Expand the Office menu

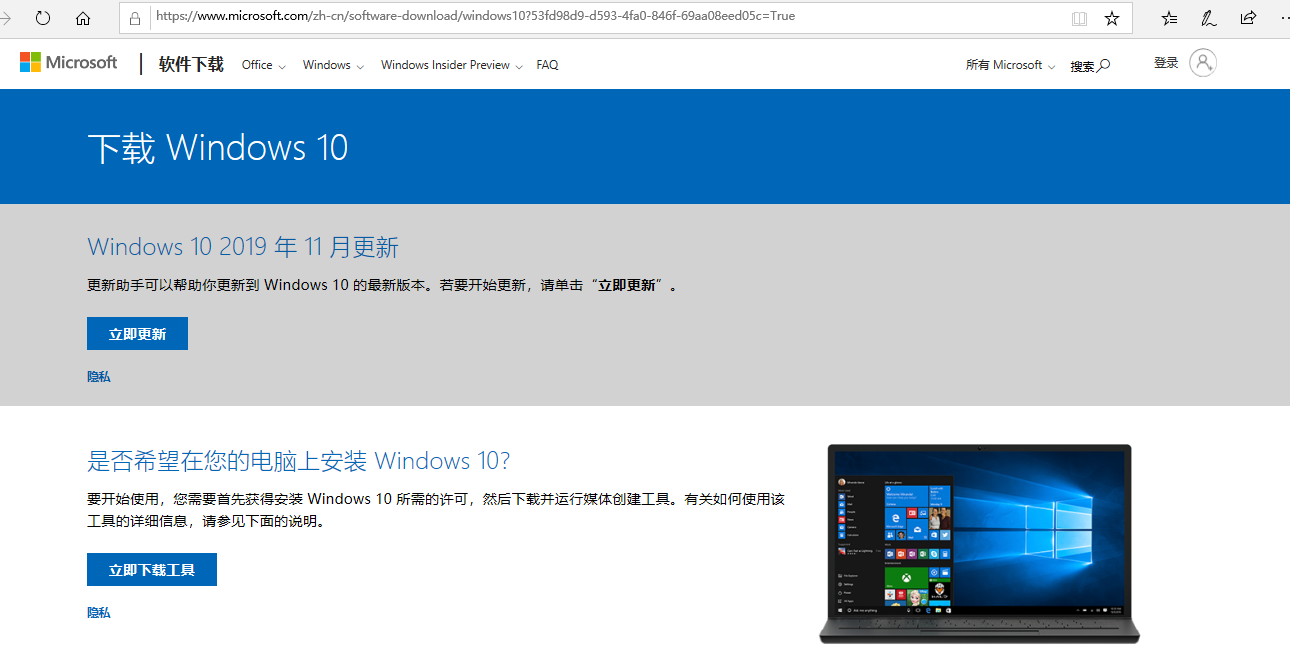[264, 65]
